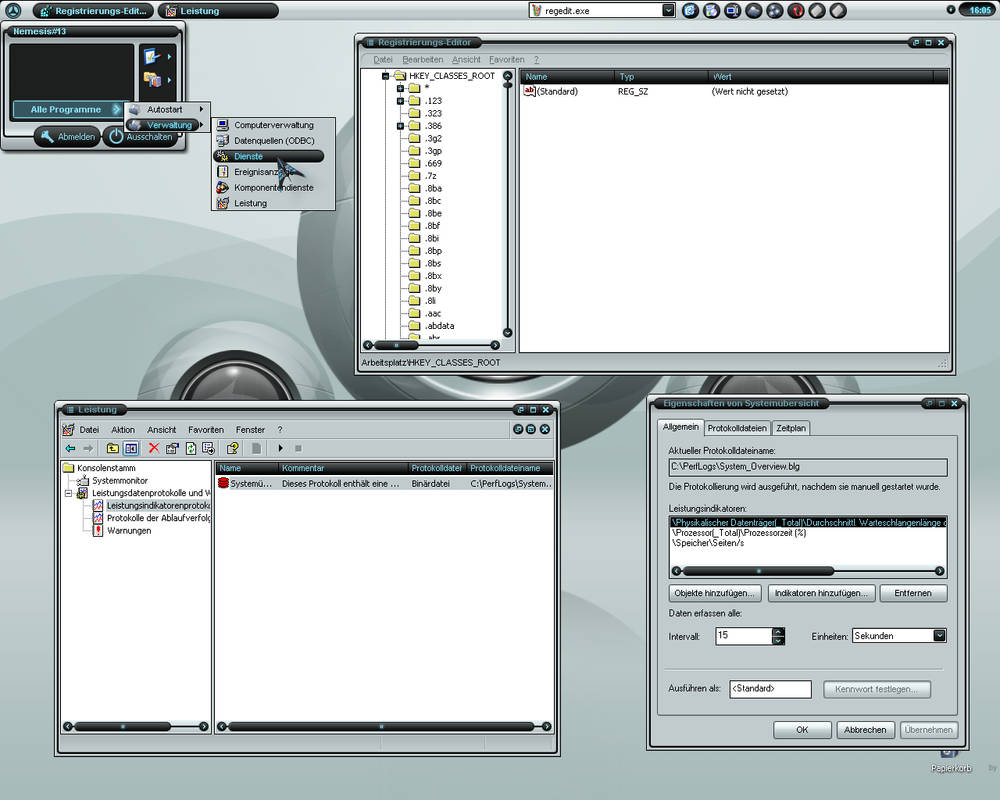The height and width of the screenshot is (800, 1000).
Task: Click the up-folder icon in the Leistung toolbar
Action: coord(115,448)
